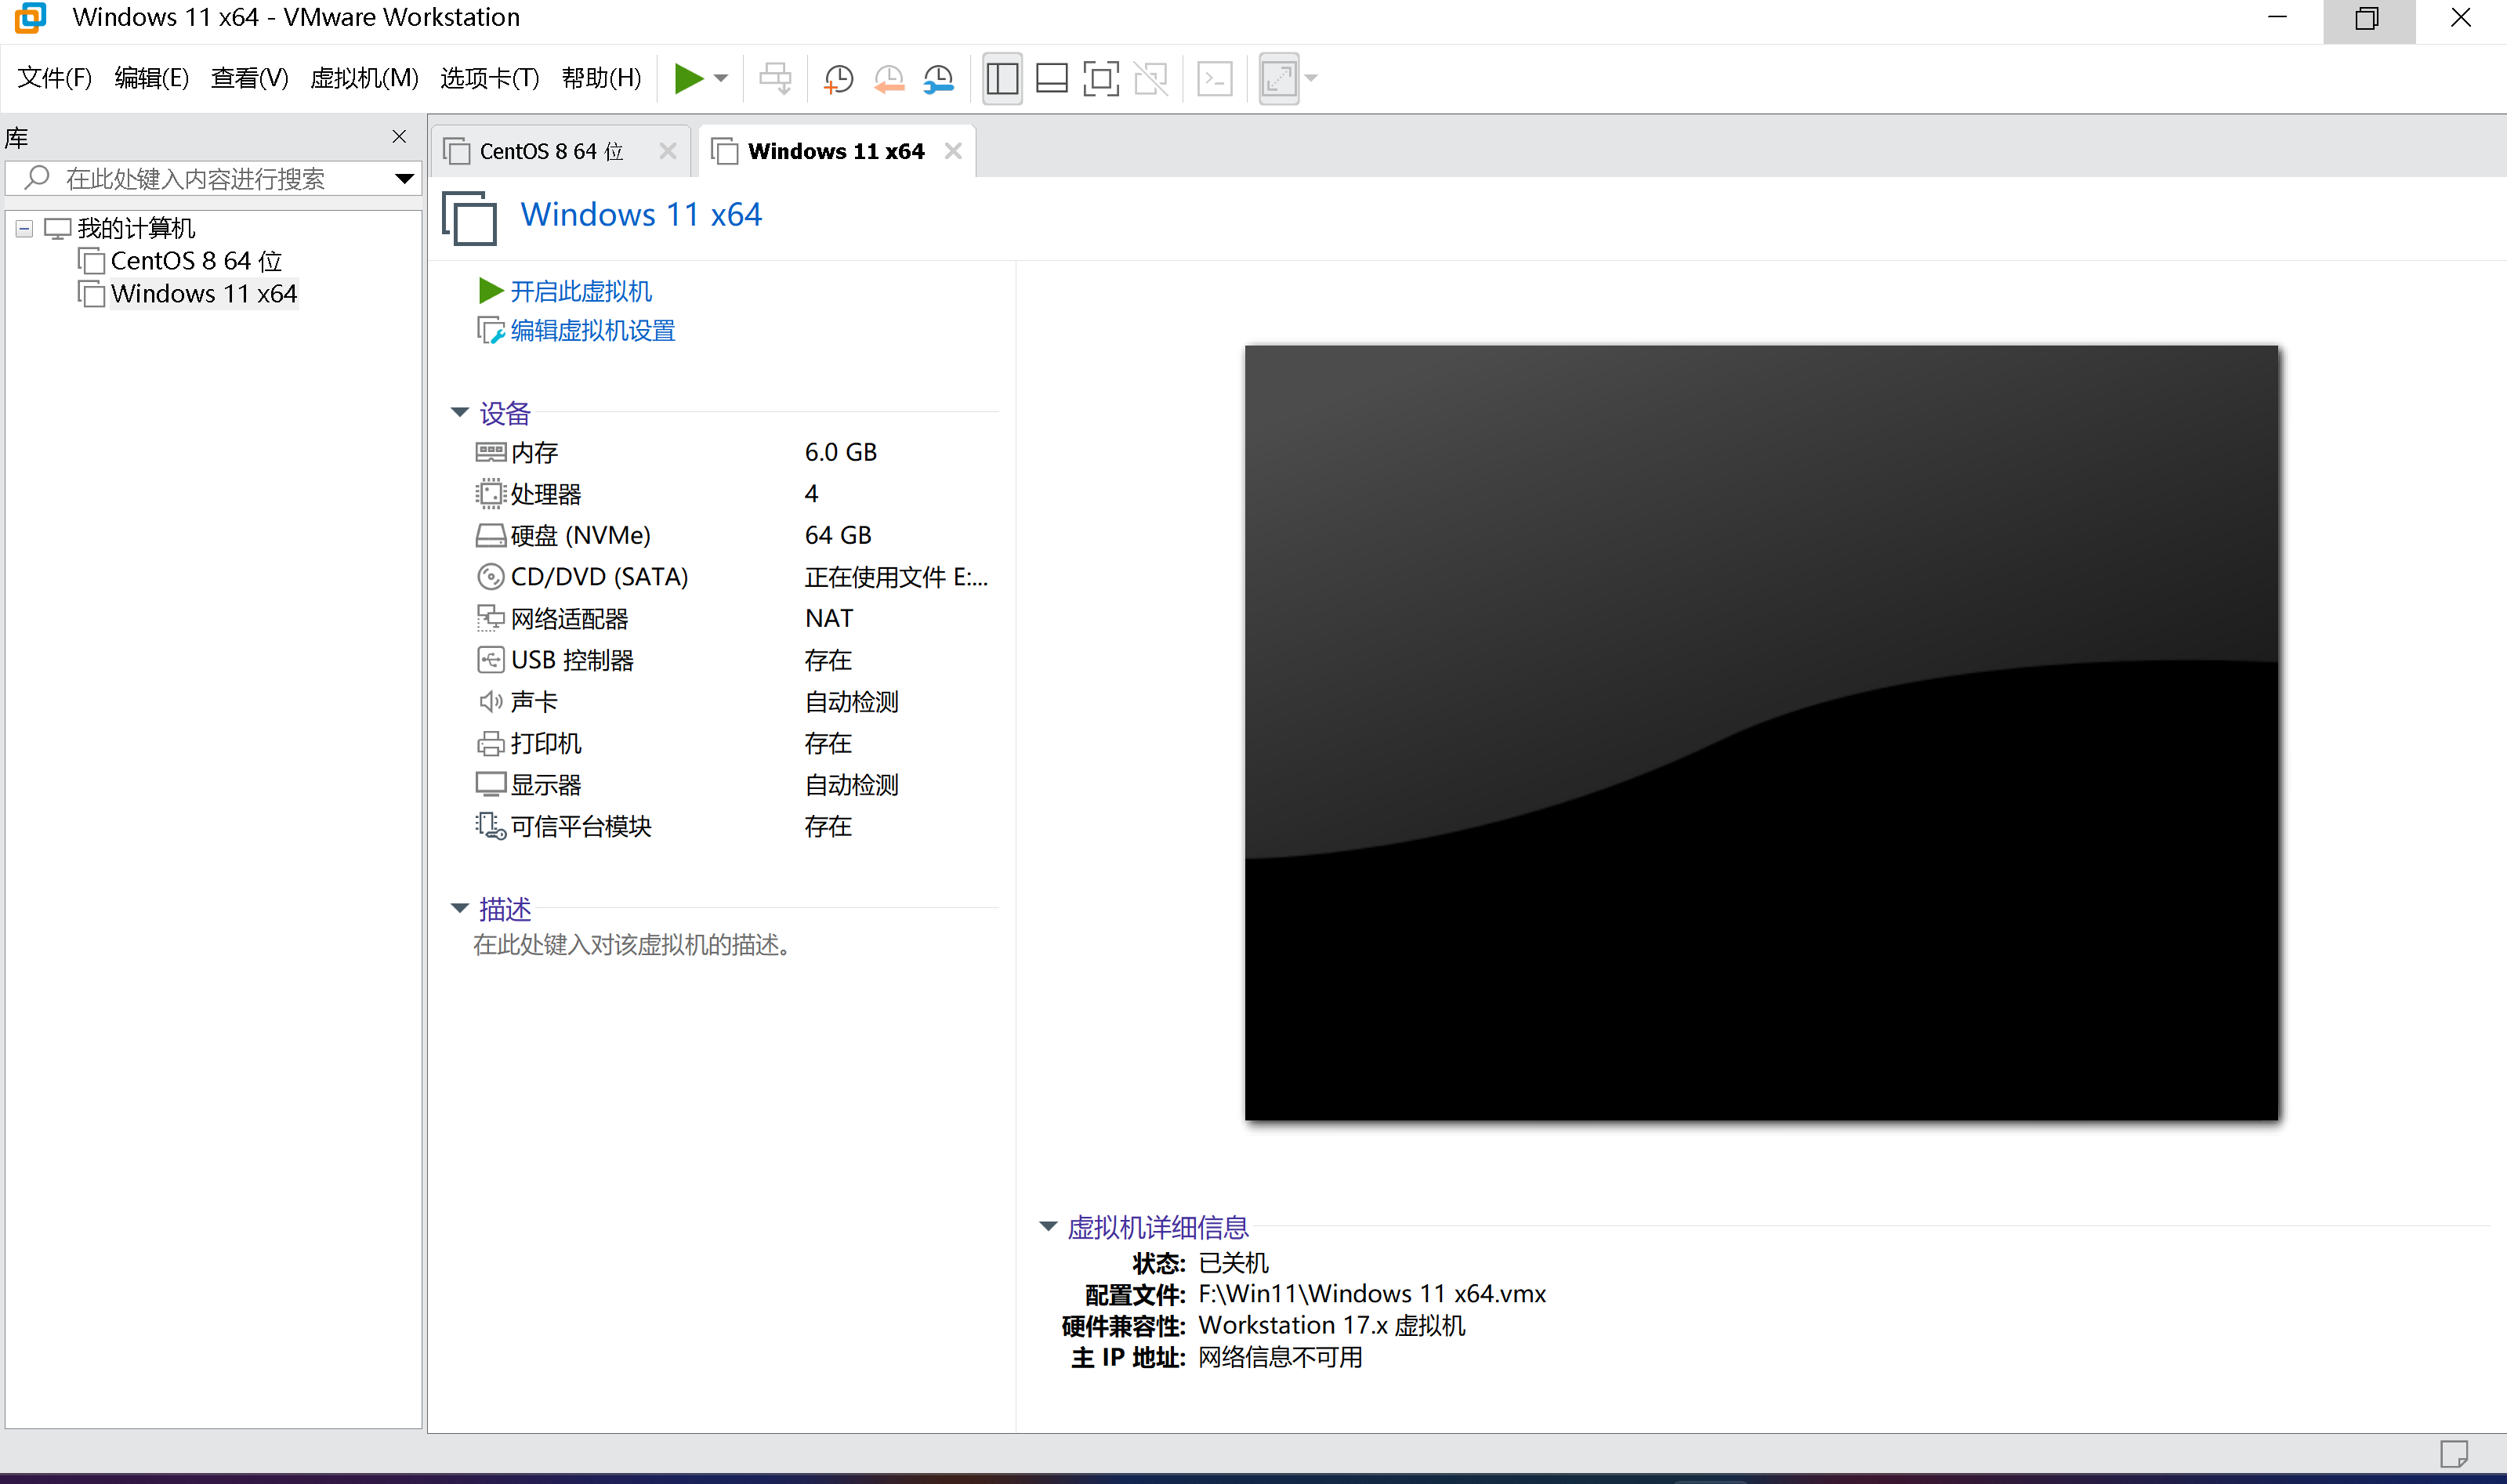This screenshot has height=1484, width=2507.
Task: Open the 编辑(E) menu
Action: [151, 78]
